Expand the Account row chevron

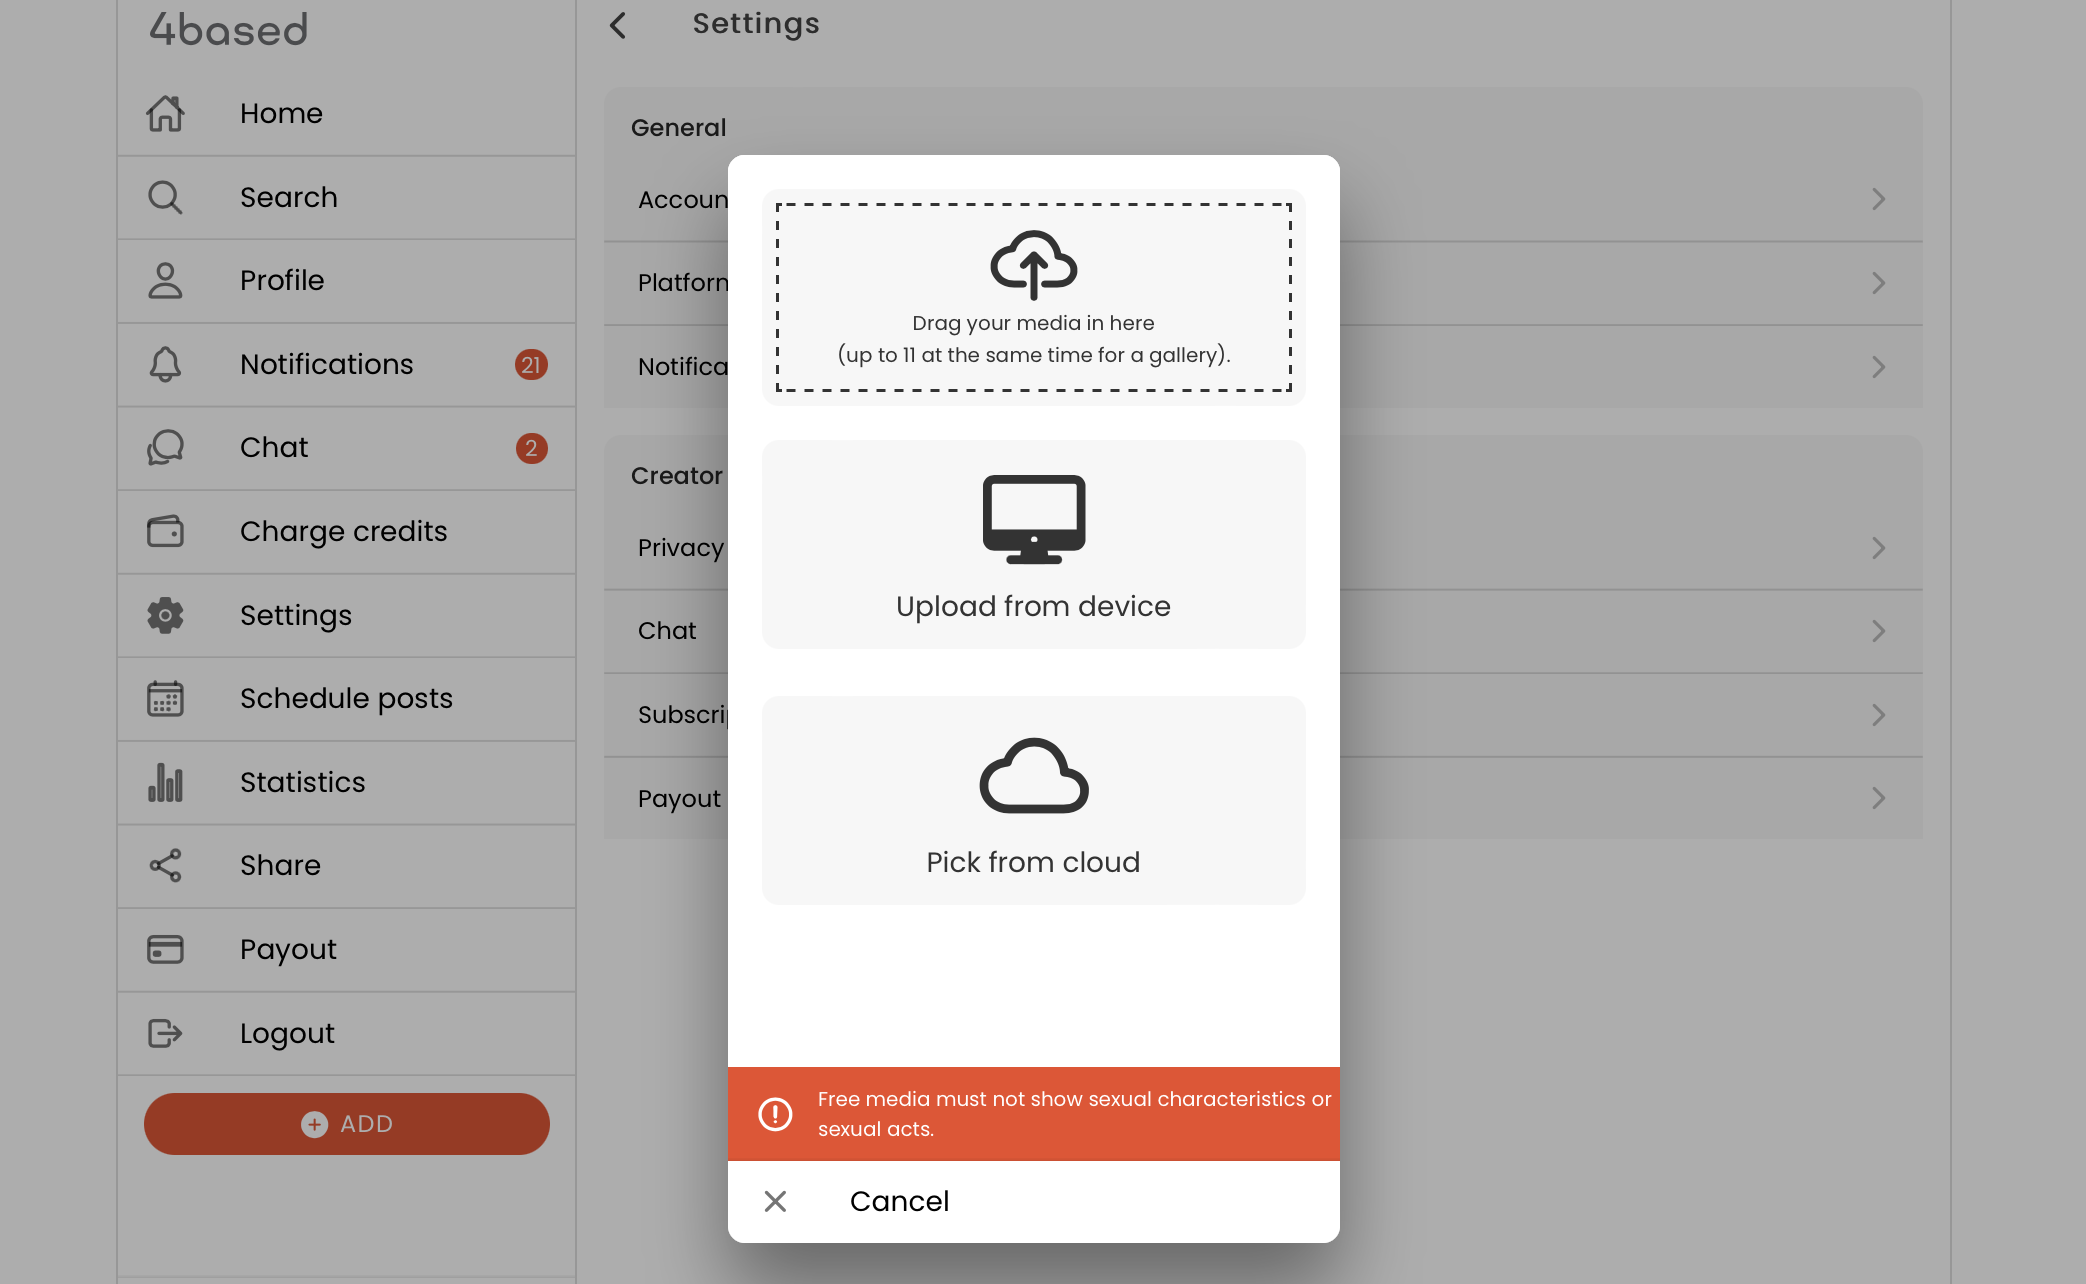point(1878,199)
